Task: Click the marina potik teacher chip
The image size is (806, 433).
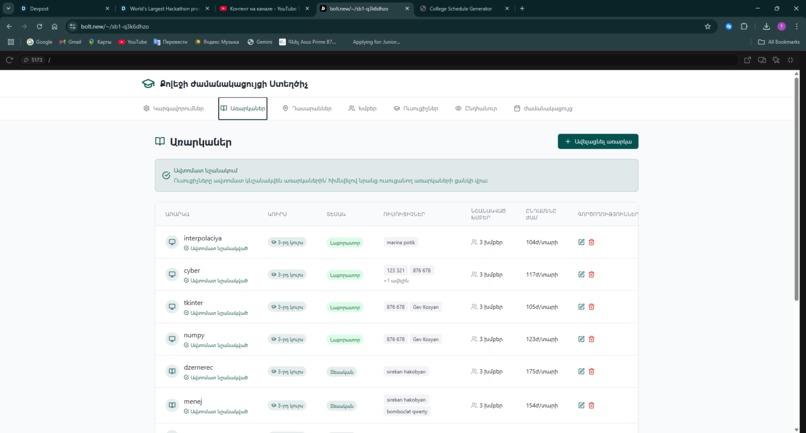Action: [400, 242]
